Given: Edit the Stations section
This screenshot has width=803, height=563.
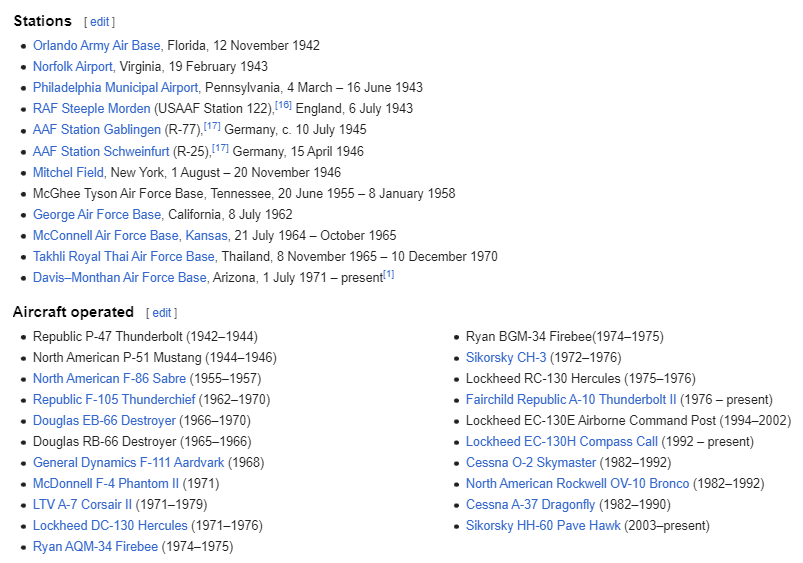Looking at the screenshot, I should point(99,22).
